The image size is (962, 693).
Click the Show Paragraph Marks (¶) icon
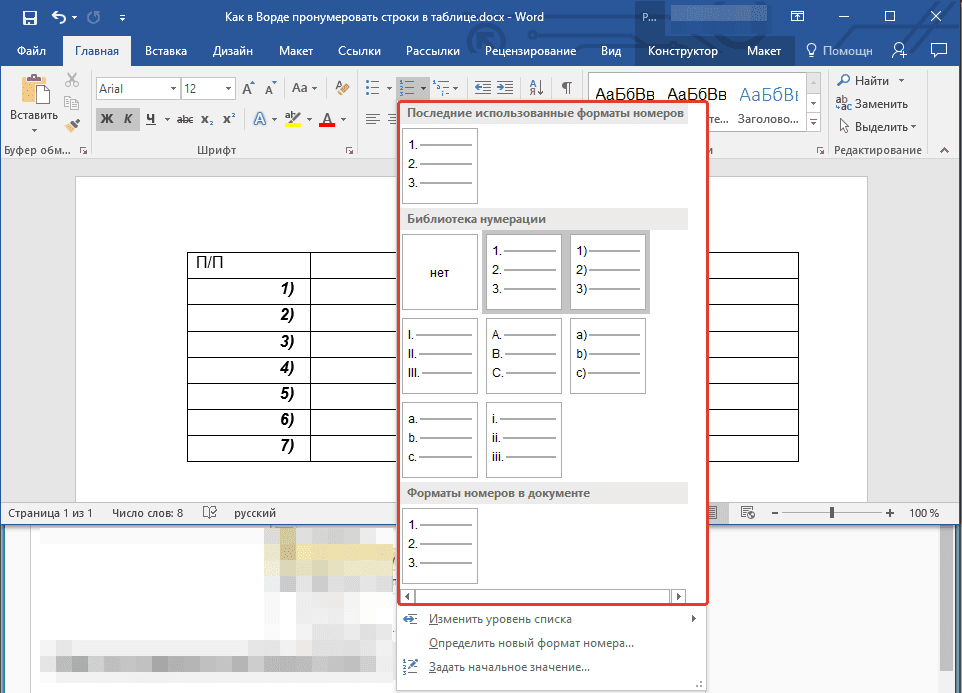tap(566, 88)
